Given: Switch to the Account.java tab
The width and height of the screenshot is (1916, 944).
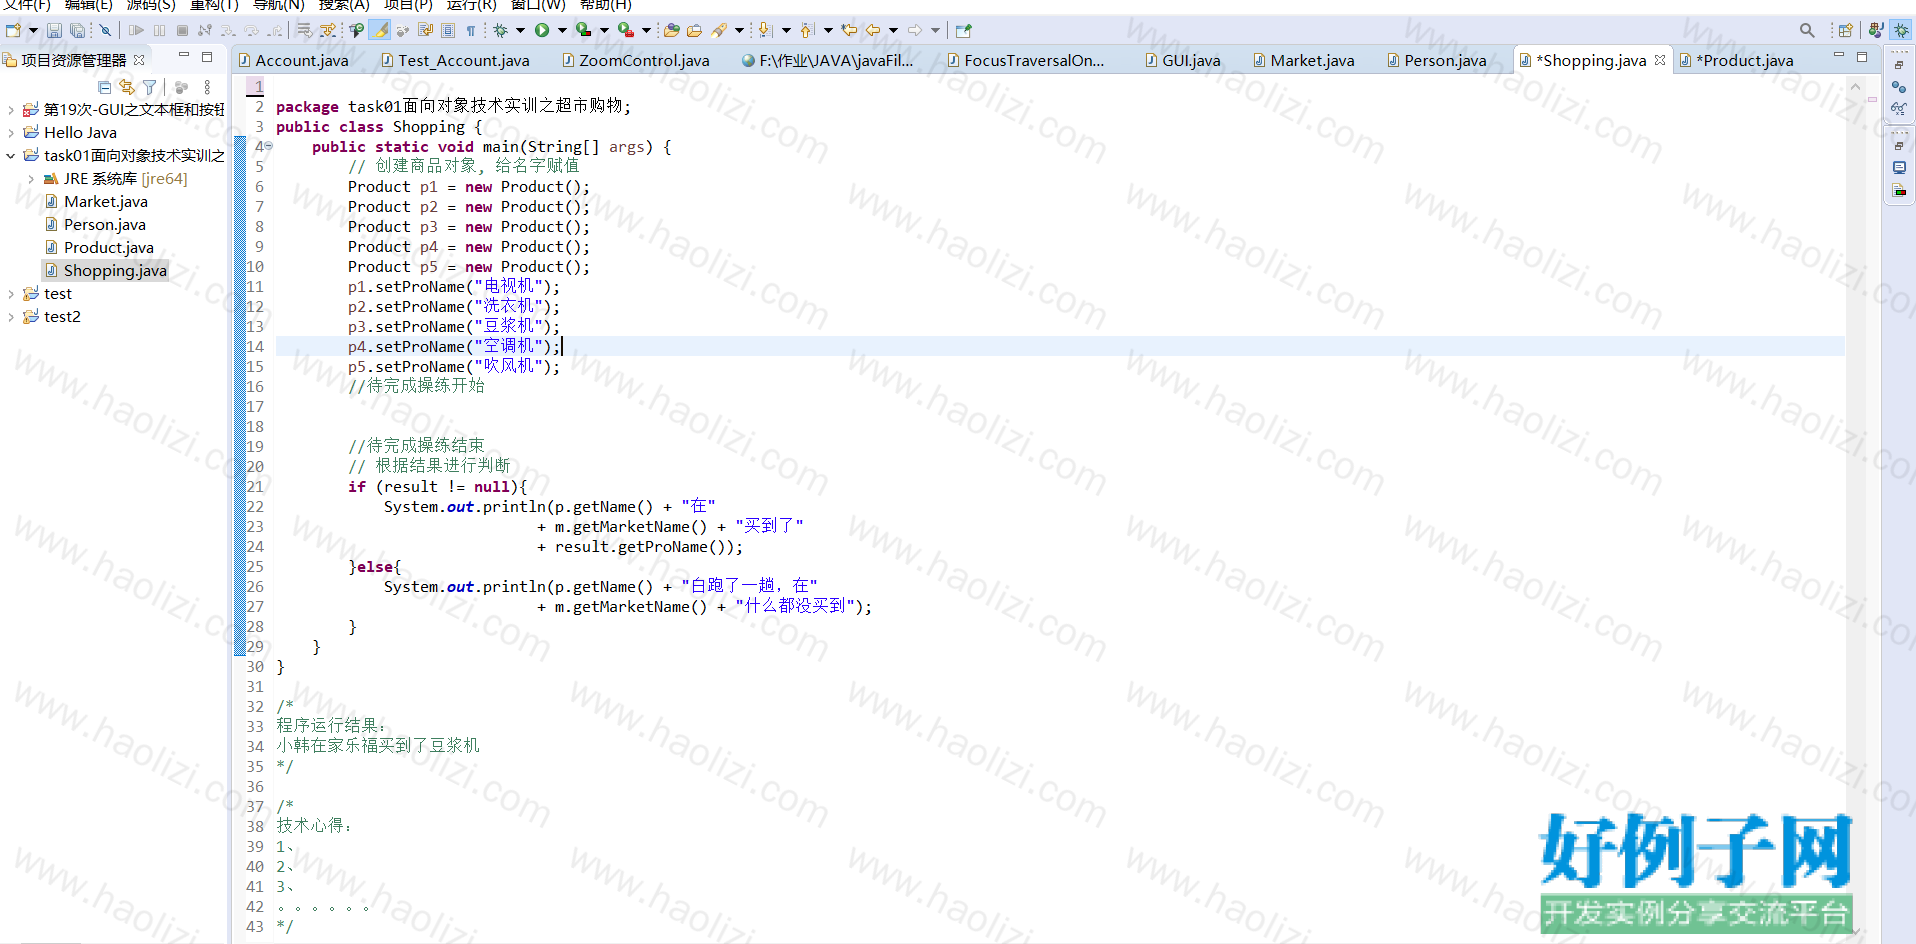Looking at the screenshot, I should click(x=293, y=60).
